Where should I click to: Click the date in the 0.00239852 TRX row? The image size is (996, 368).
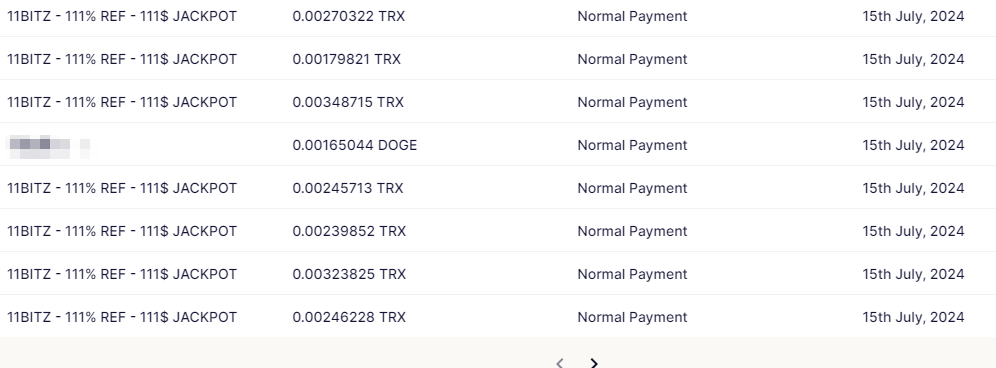coord(913,231)
